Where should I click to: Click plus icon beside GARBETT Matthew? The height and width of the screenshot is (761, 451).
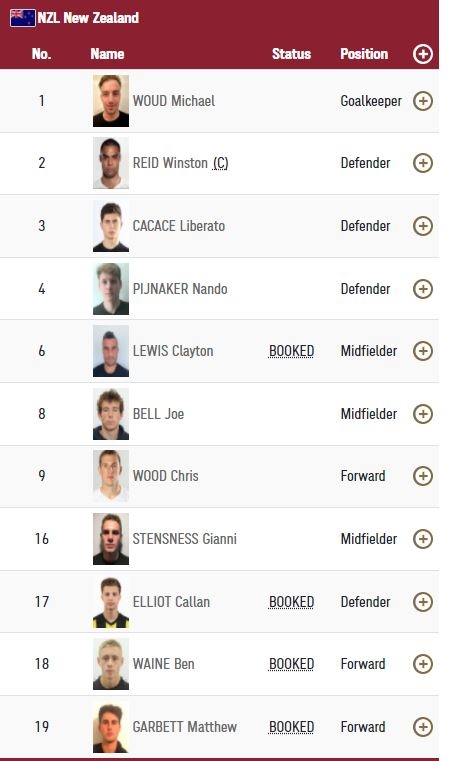(422, 727)
